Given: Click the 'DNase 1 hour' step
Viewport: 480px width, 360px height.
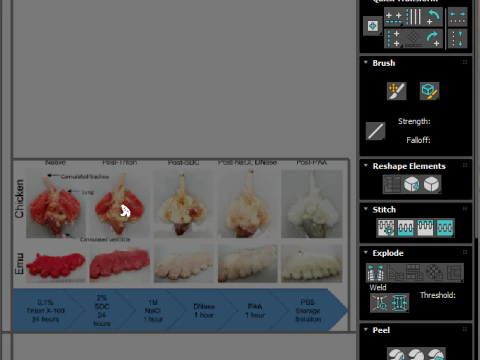Looking at the screenshot, I should (204, 311).
